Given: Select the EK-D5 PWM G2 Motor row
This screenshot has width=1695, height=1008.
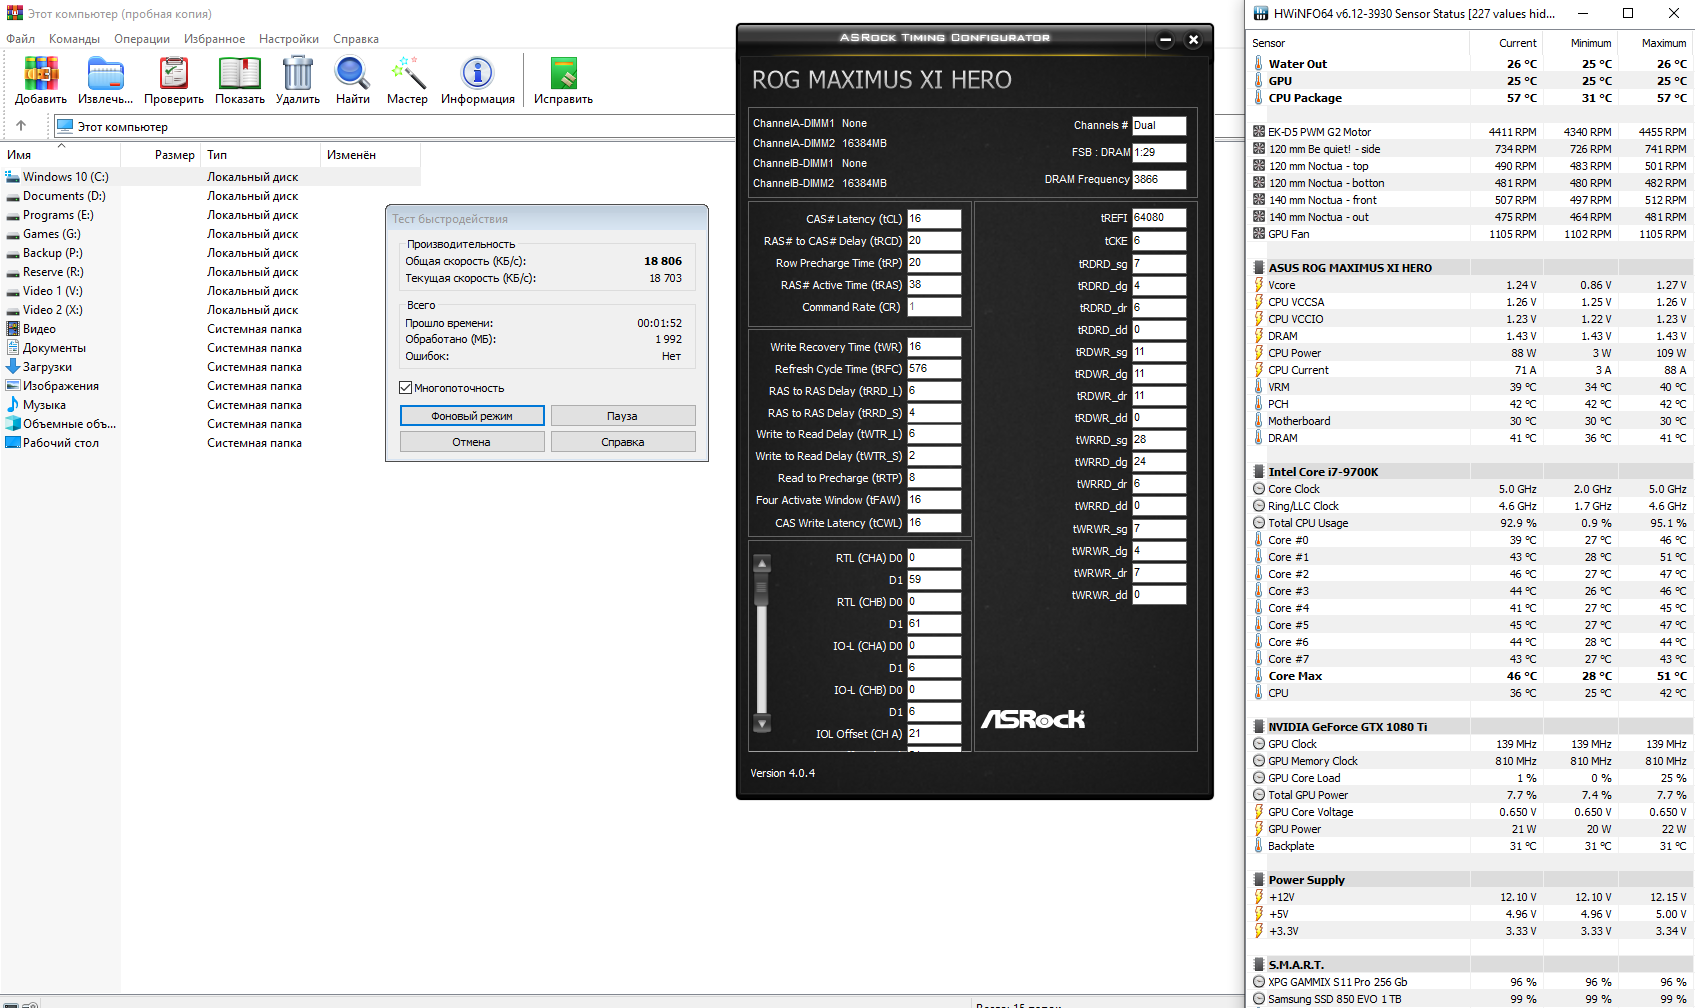Looking at the screenshot, I should [x=1470, y=132].
